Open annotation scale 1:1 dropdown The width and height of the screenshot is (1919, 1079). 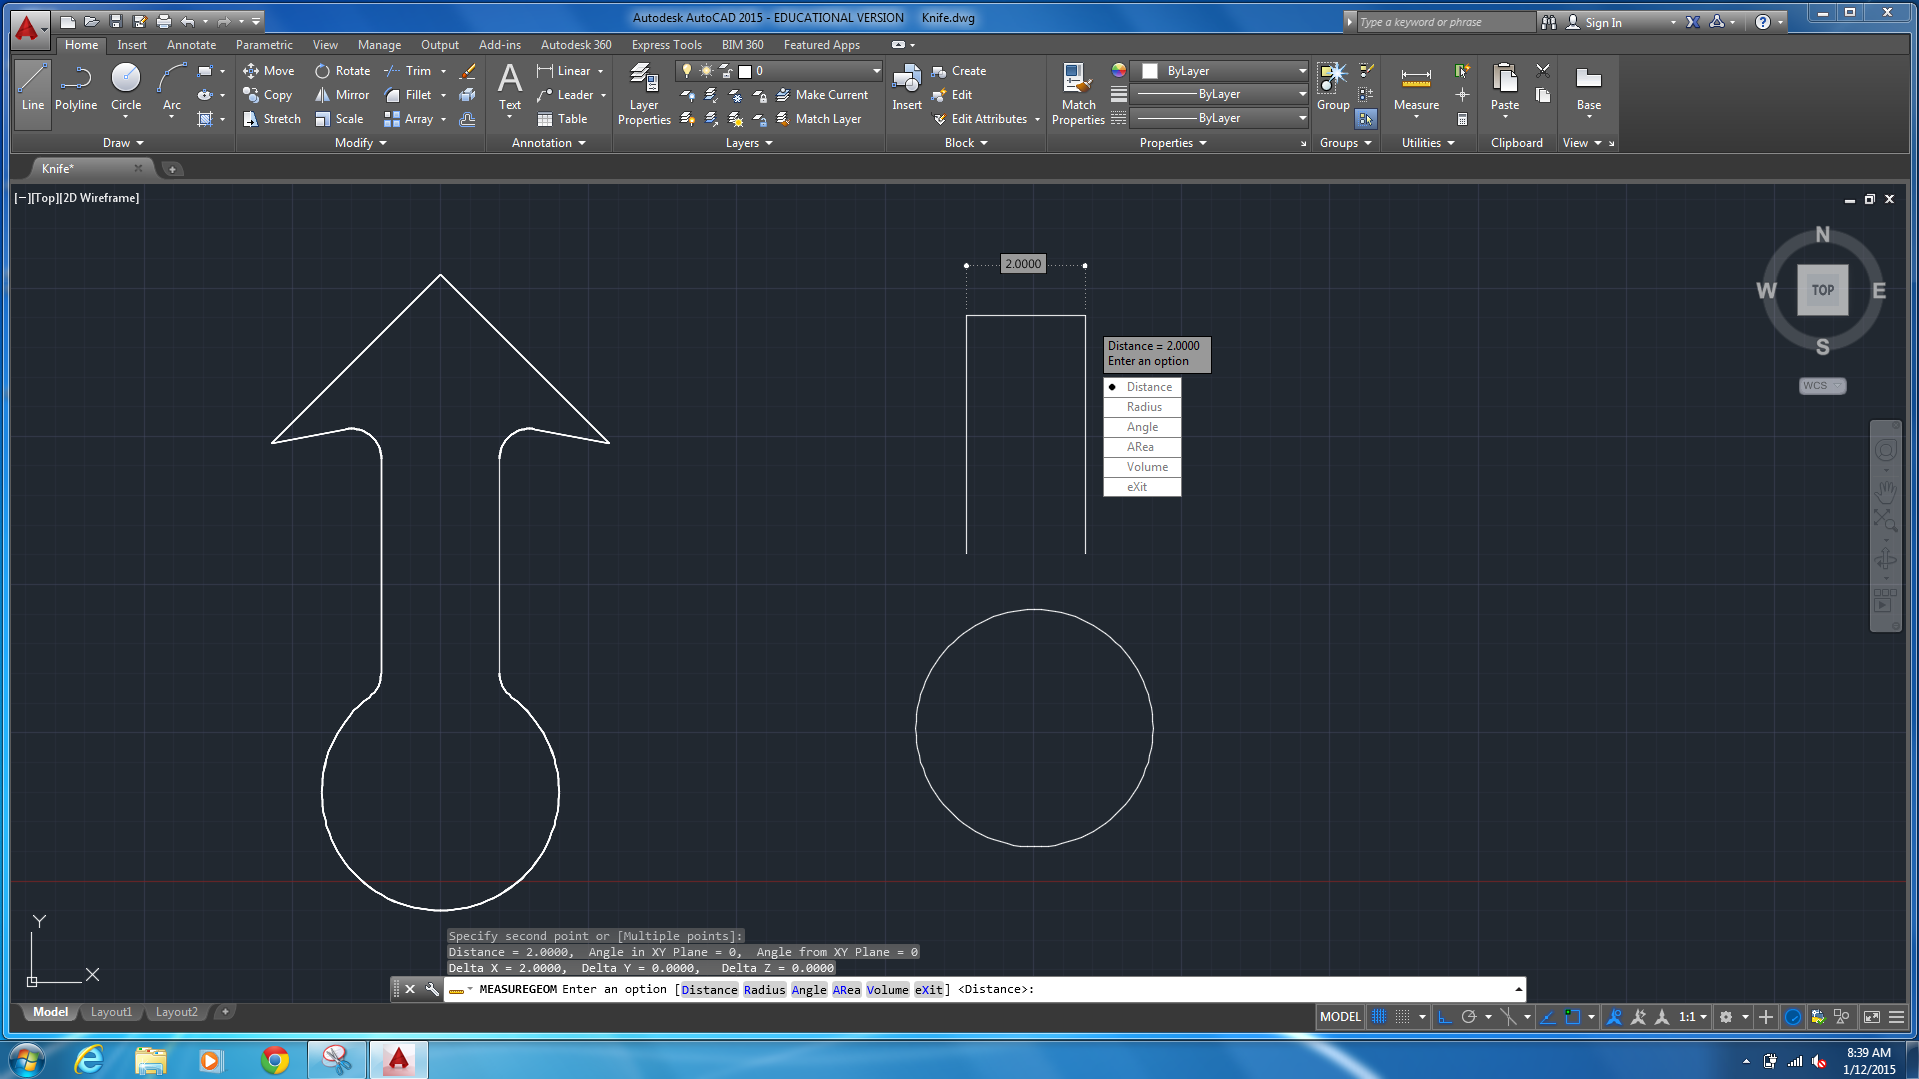[1693, 1017]
